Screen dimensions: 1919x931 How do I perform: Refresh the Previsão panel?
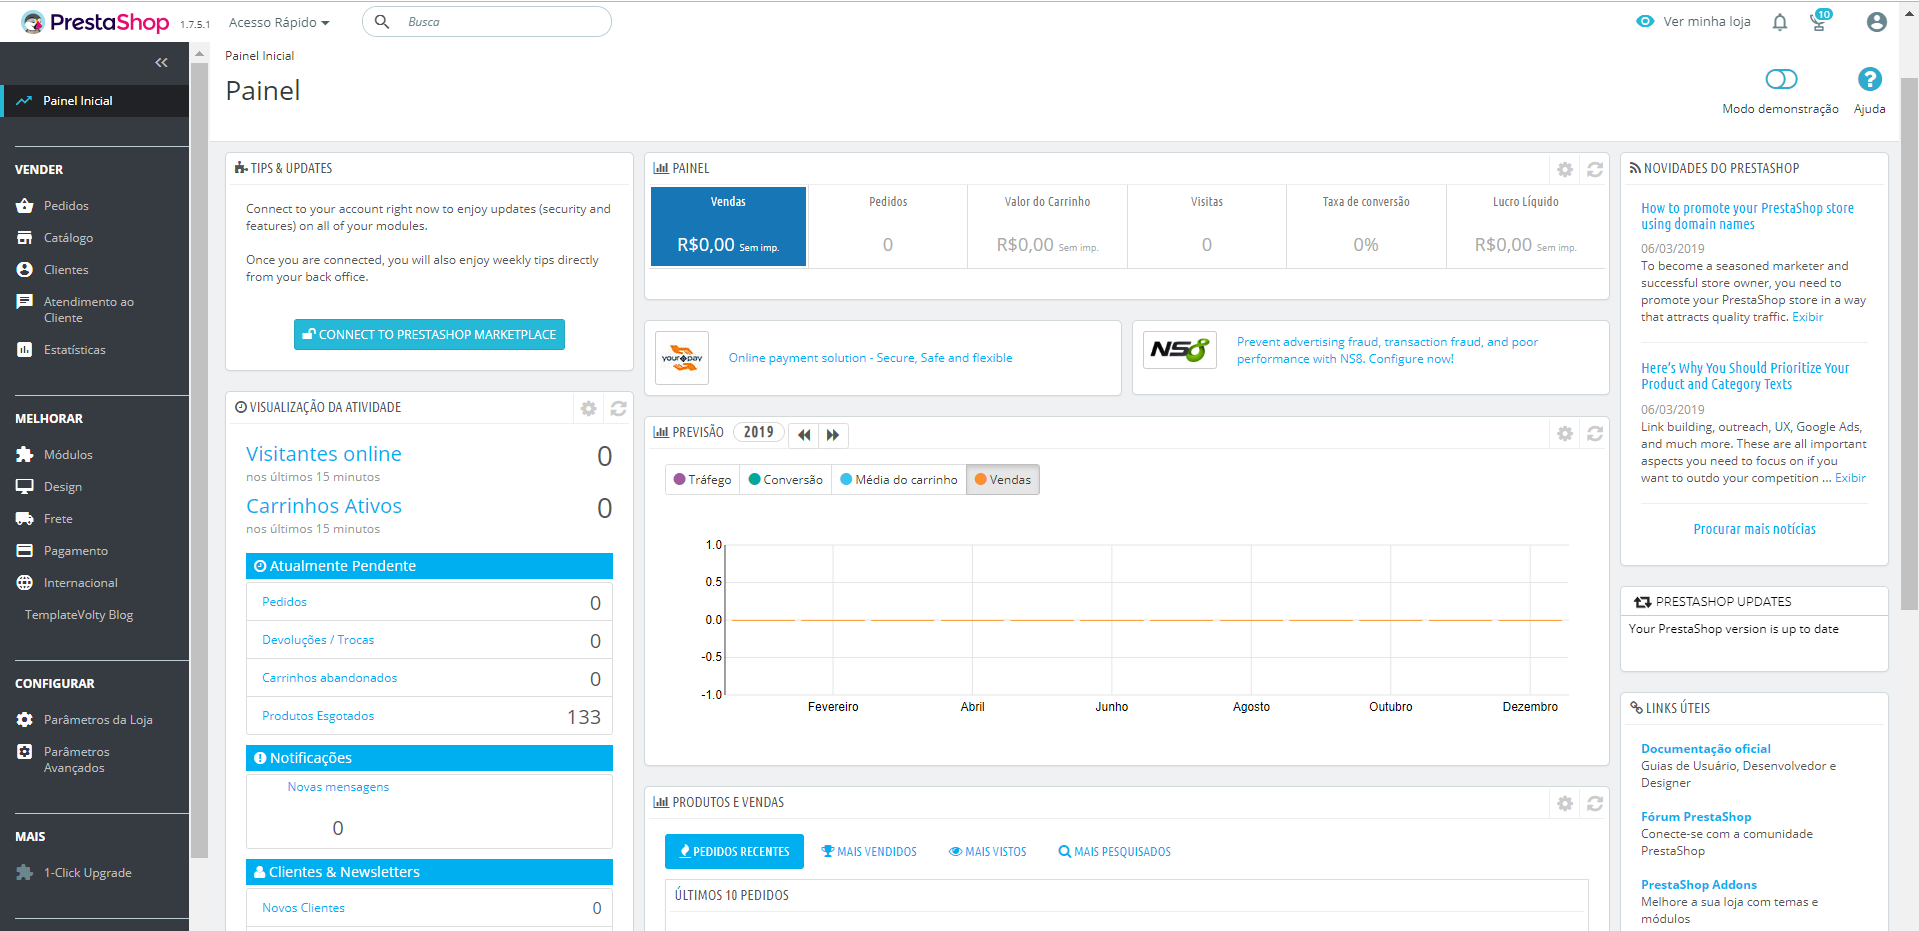pyautogui.click(x=1595, y=433)
